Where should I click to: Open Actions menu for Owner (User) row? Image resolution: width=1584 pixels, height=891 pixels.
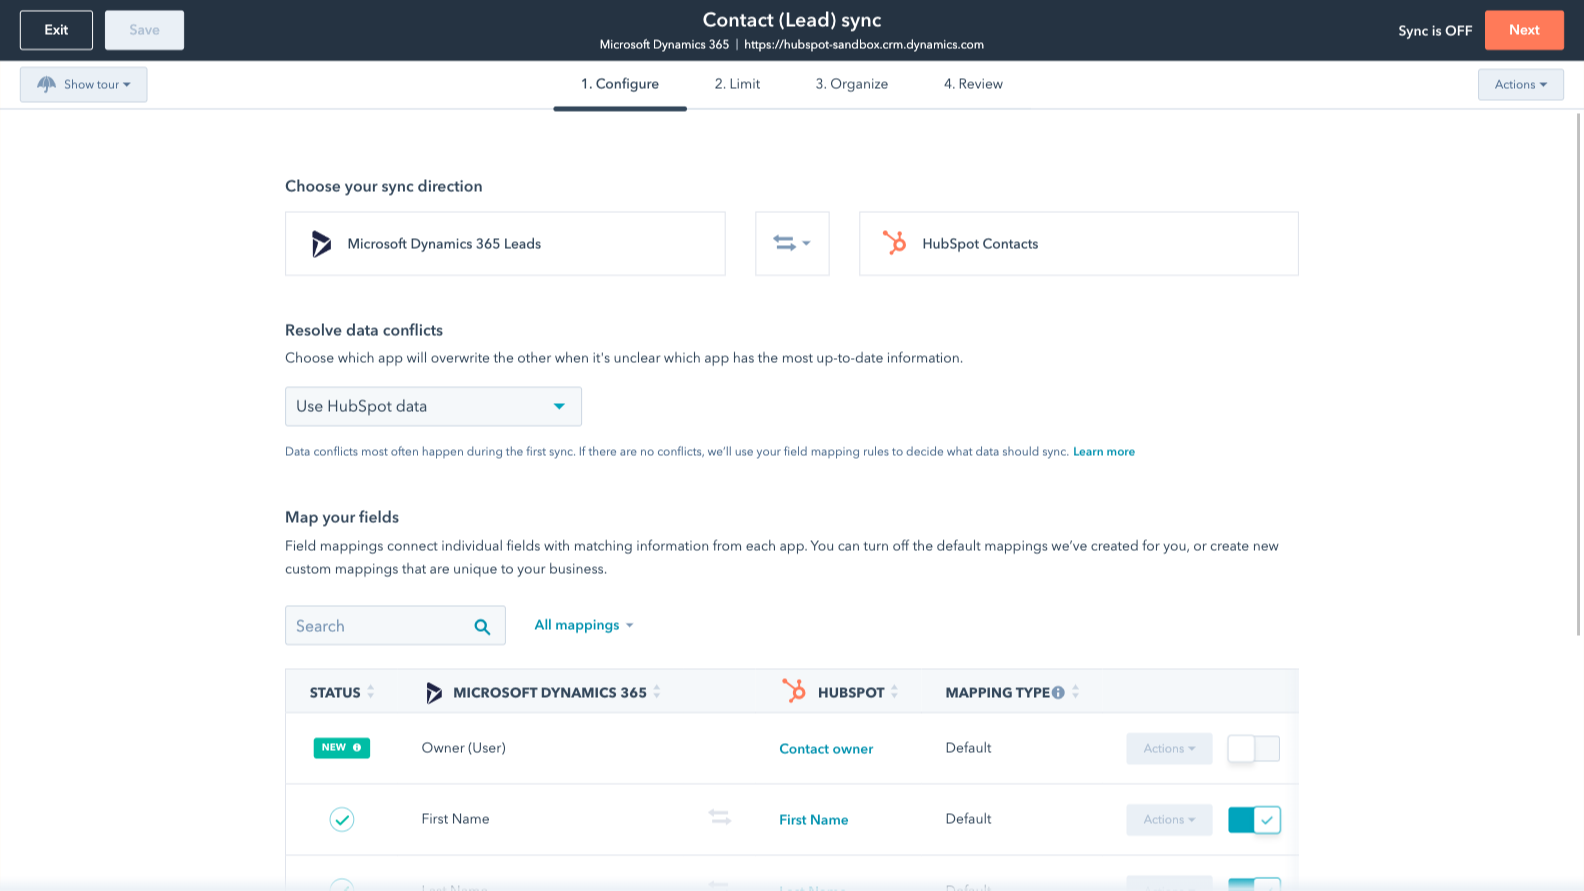coord(1169,748)
